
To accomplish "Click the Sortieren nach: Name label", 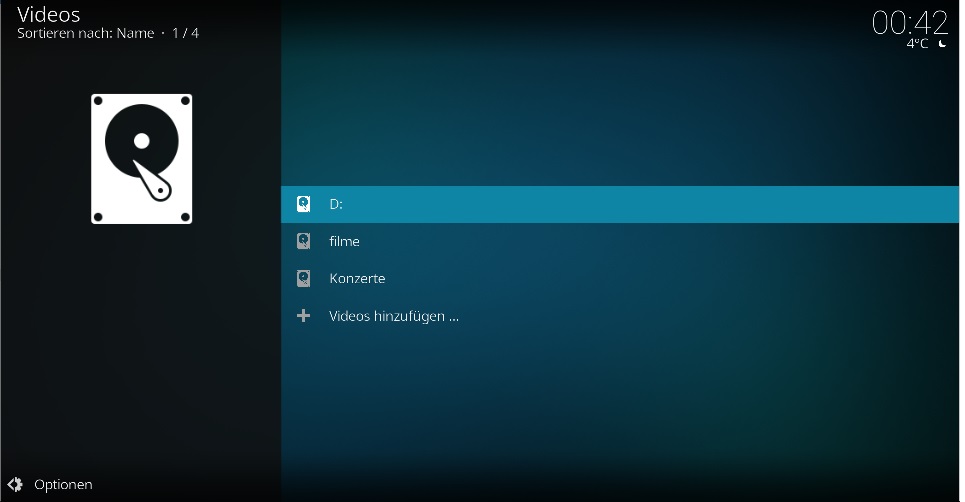I will click(x=86, y=33).
